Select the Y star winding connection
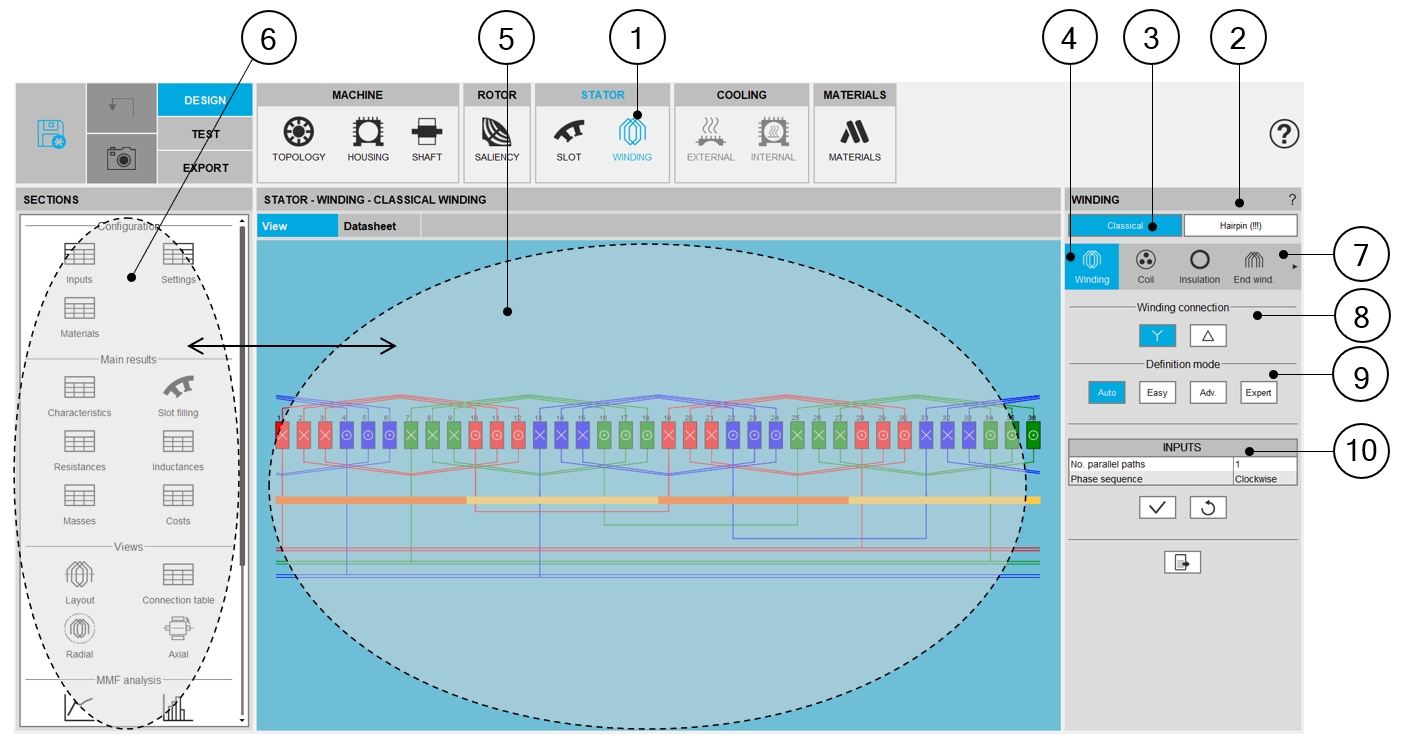This screenshot has width=1403, height=747. [x=1157, y=336]
